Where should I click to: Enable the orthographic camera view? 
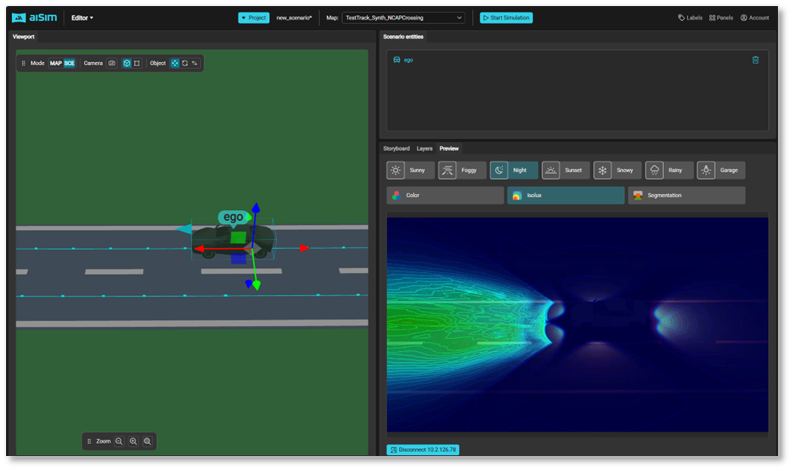point(137,63)
